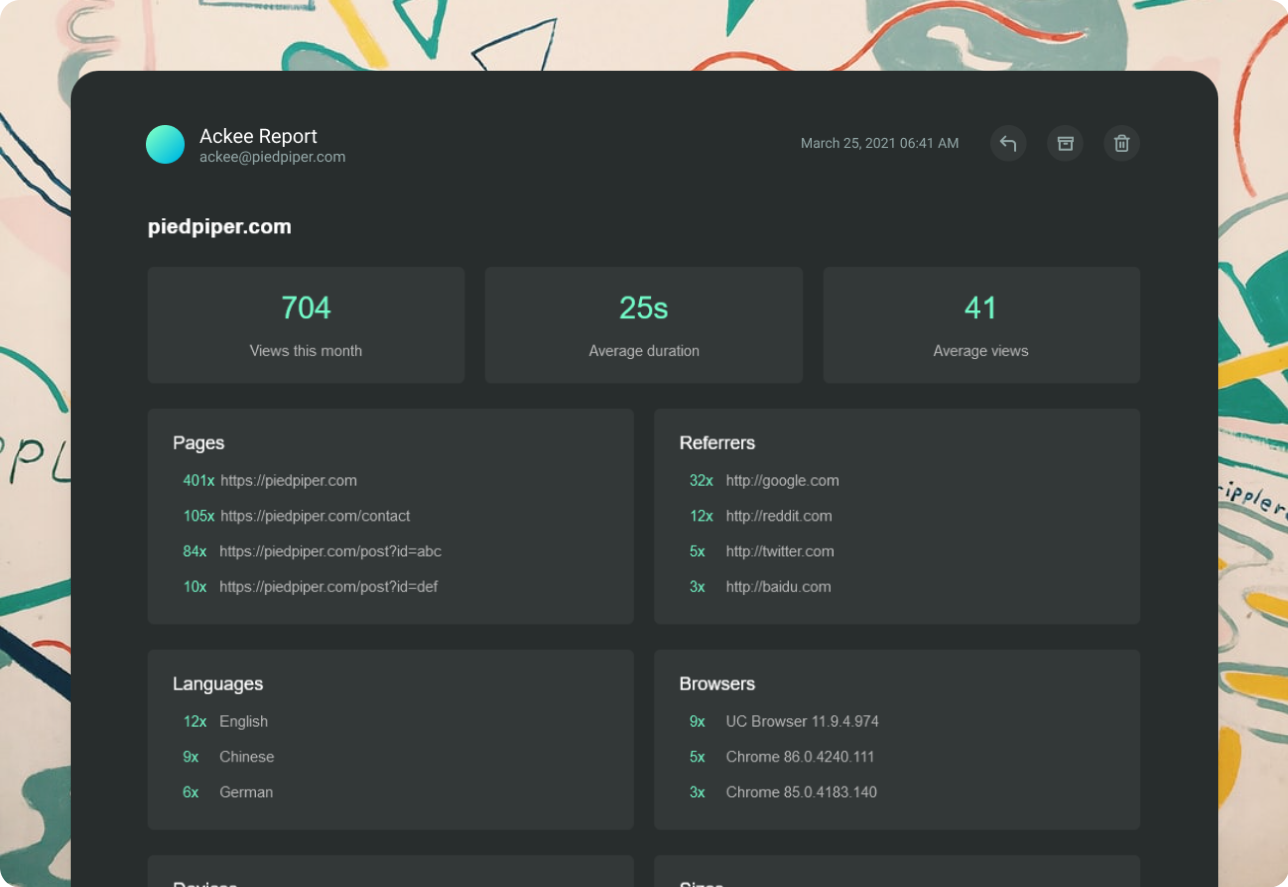Screen dimensions: 1288x887
Task: Open the http://google.com referrer link
Action: [782, 481]
